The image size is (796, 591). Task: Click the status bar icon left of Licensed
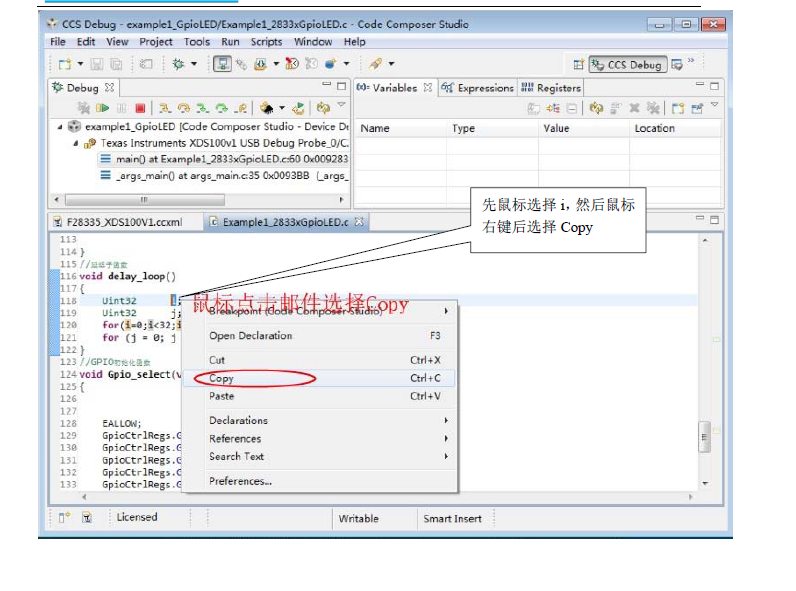pyautogui.click(x=87, y=517)
